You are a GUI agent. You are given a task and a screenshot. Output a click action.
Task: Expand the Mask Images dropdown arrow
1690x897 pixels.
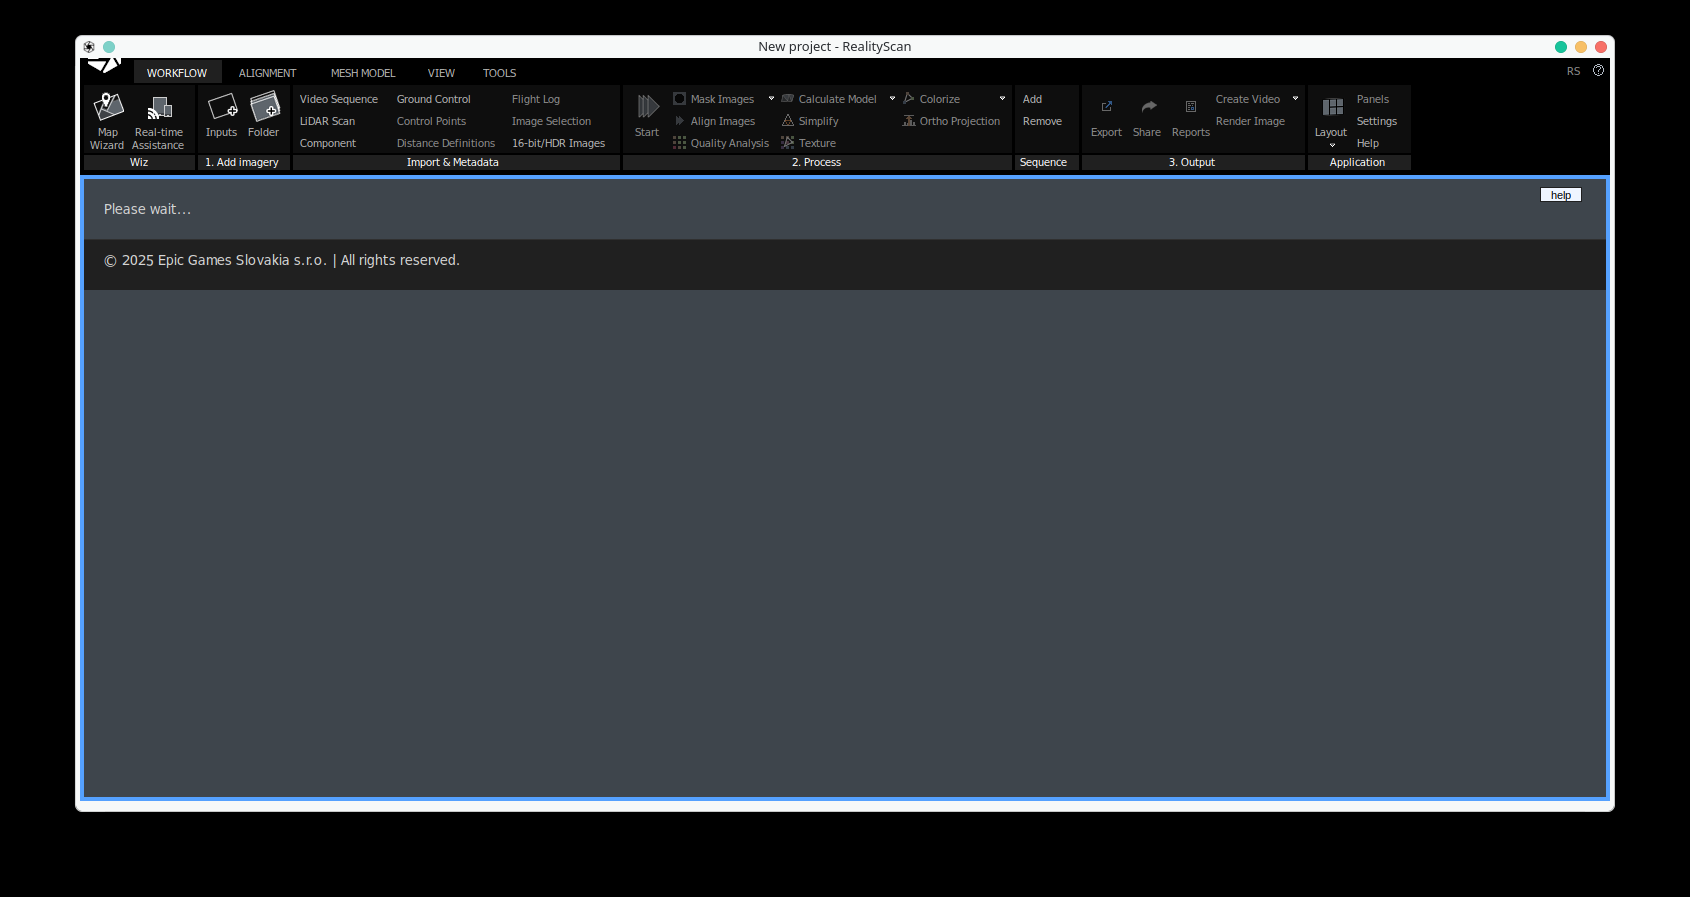tap(771, 99)
